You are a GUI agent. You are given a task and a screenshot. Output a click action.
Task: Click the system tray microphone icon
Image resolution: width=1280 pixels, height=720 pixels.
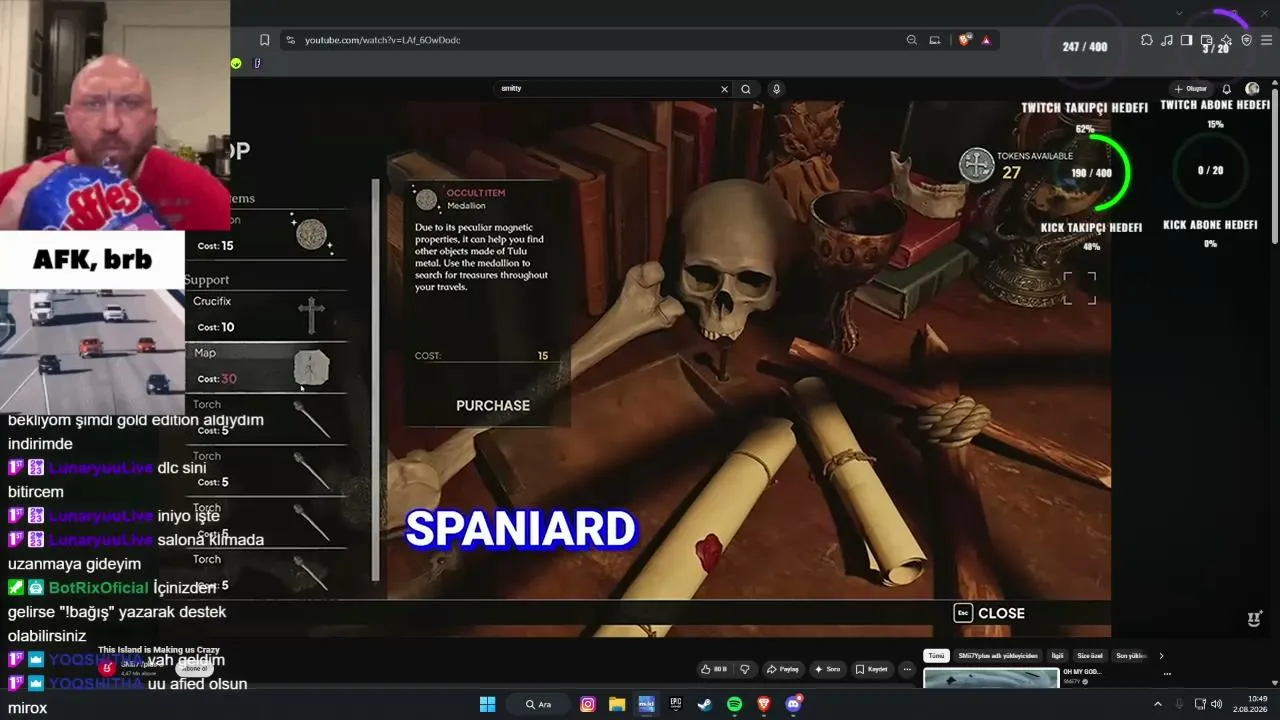[x=1180, y=704]
